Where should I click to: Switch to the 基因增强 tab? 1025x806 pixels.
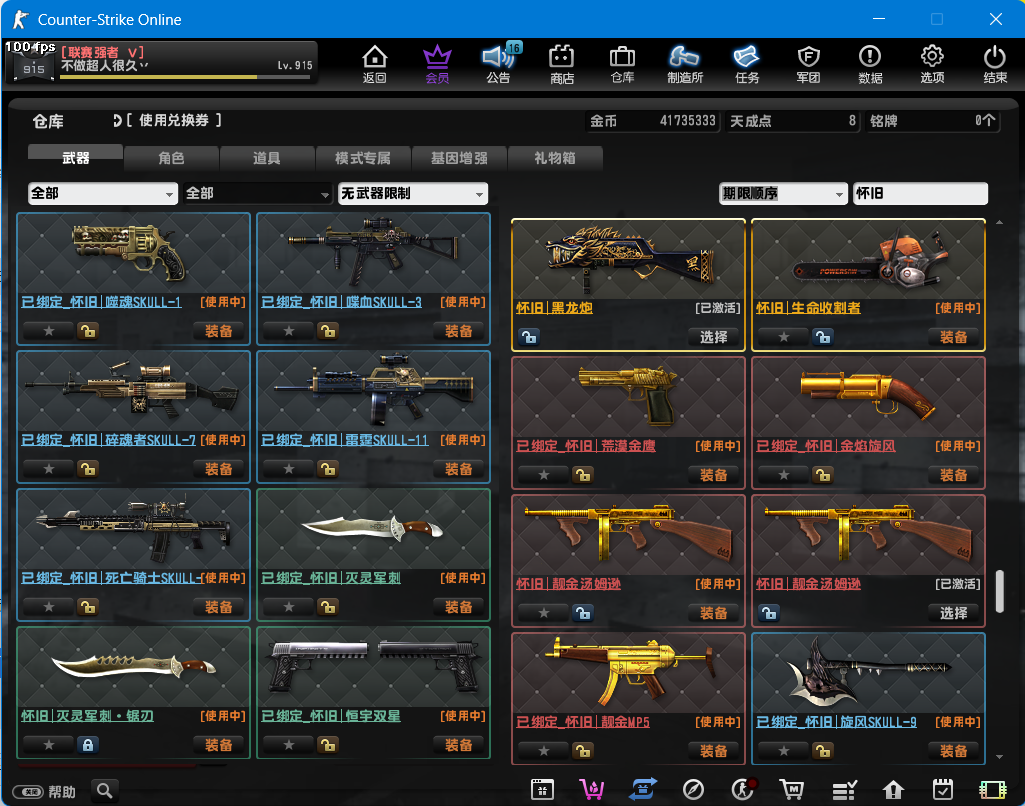coord(459,158)
